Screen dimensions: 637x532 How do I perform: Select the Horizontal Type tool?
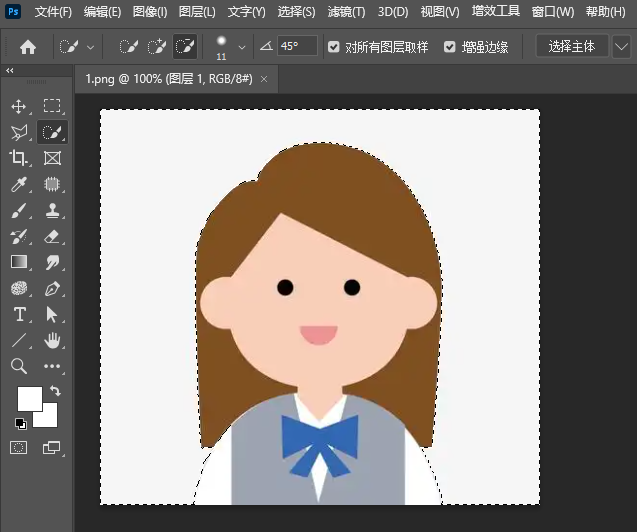click(x=19, y=314)
